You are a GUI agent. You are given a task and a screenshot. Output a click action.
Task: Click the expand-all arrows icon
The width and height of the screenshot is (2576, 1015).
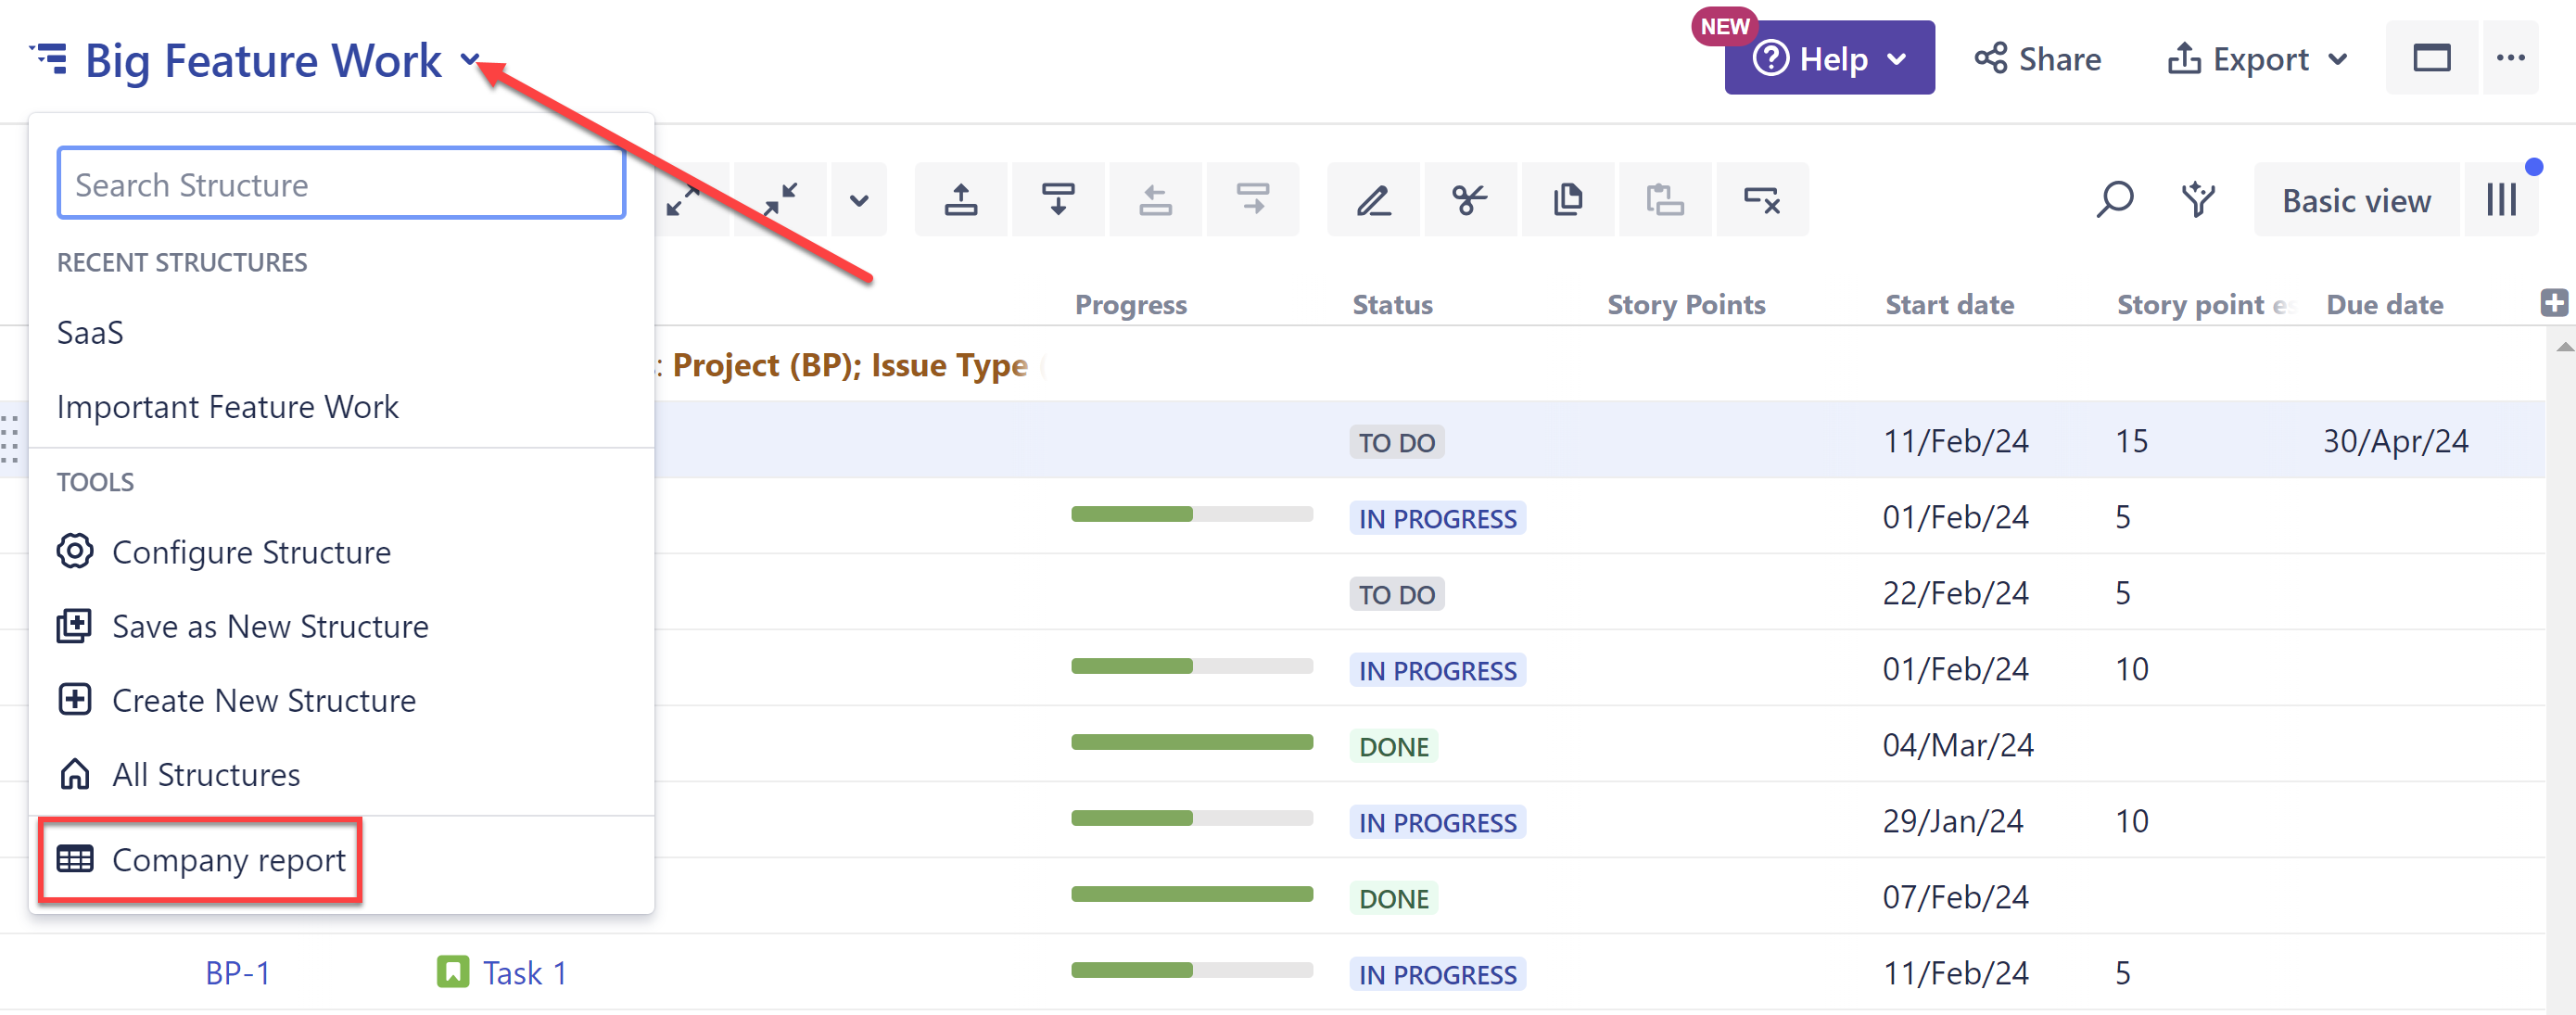tap(683, 199)
